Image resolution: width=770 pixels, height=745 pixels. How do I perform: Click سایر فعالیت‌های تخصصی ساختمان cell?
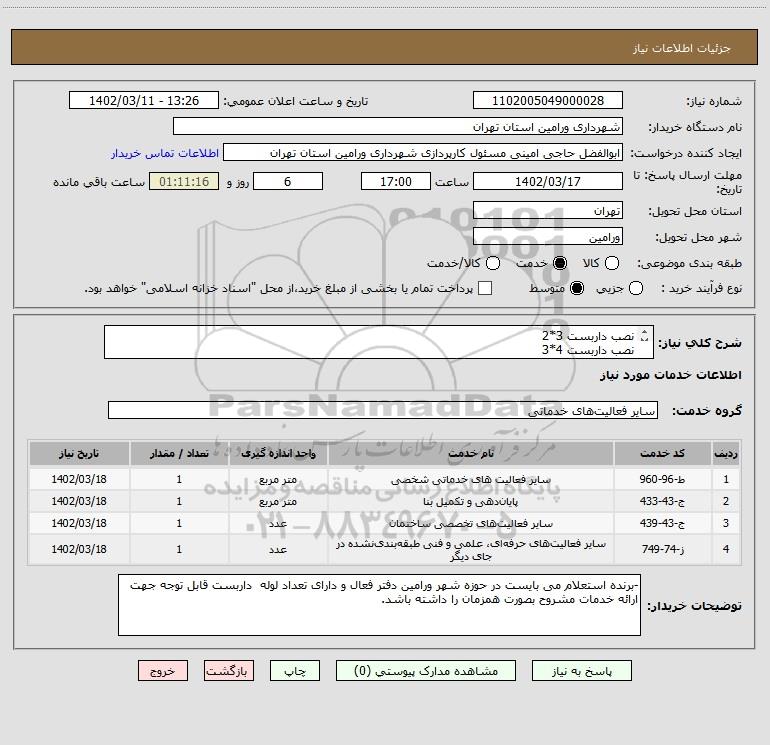[x=470, y=524]
